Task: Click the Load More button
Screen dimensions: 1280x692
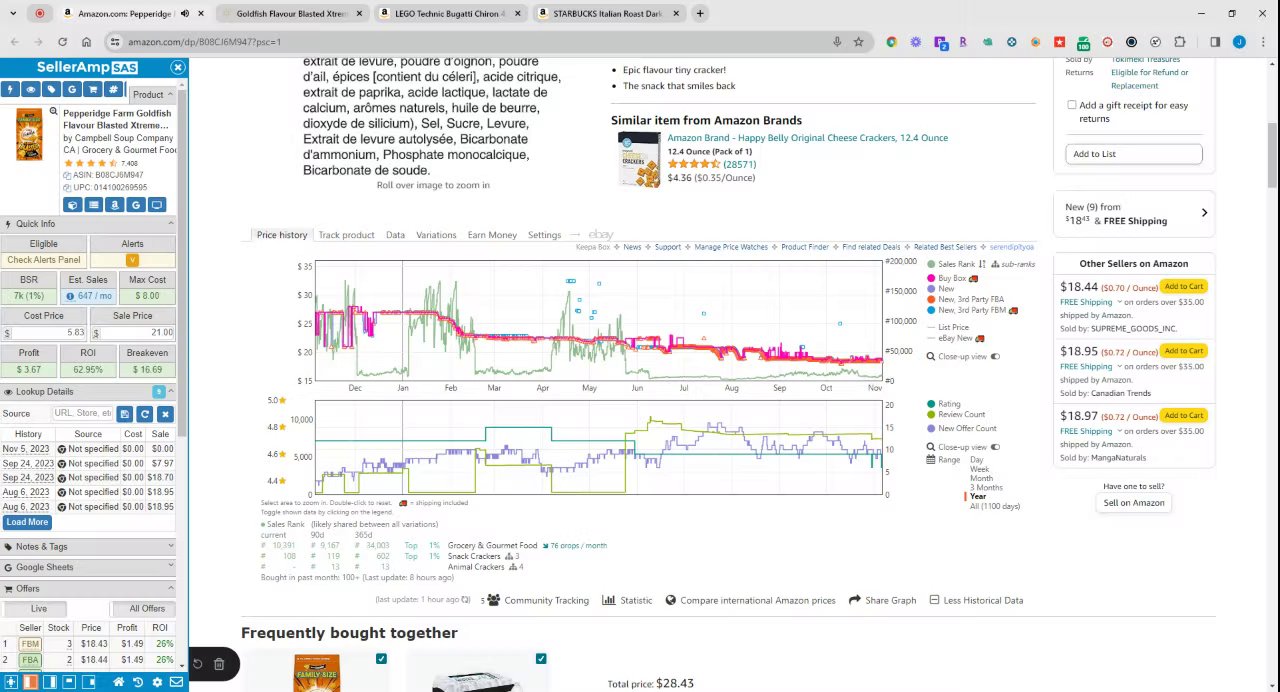Action: 27,522
